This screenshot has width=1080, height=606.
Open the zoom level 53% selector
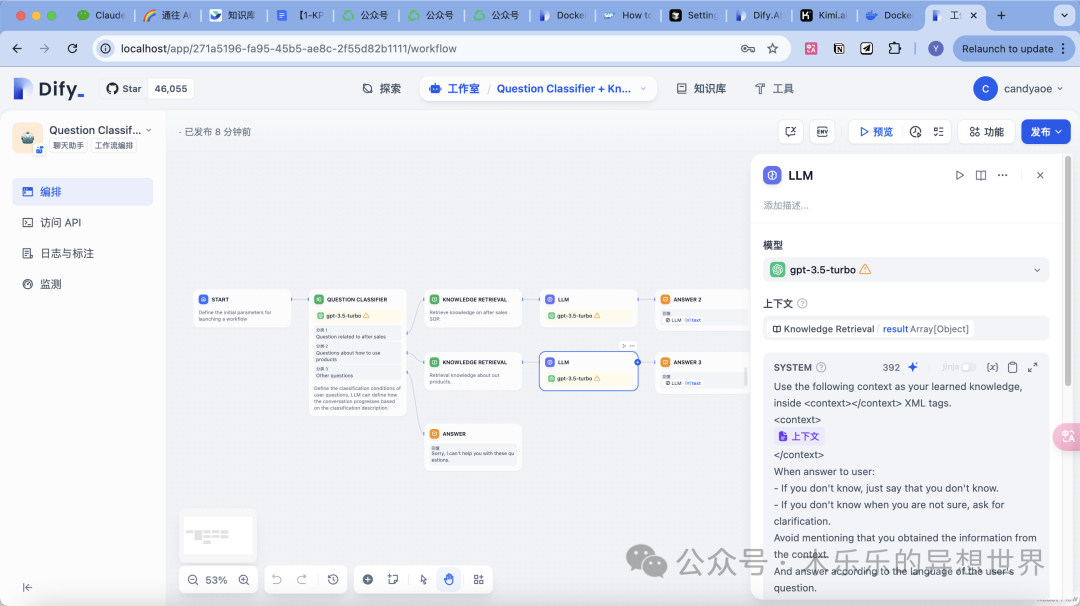click(216, 580)
